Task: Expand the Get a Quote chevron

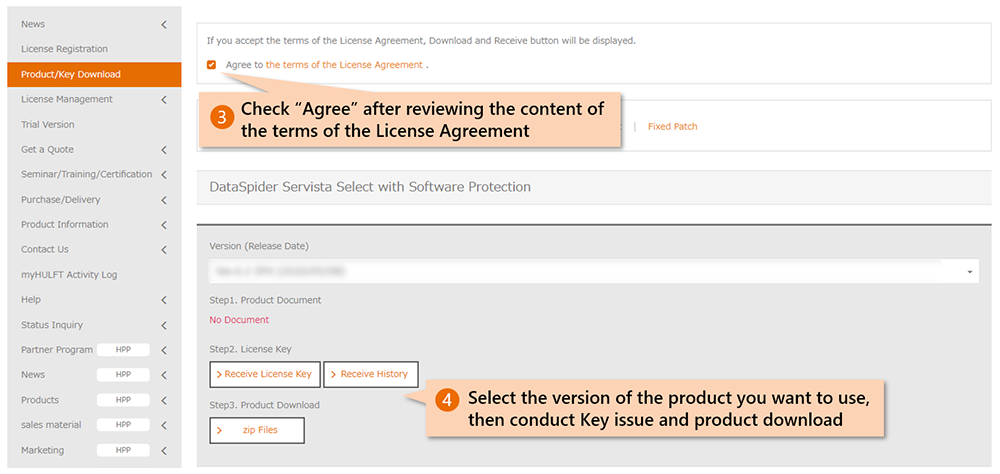Action: (x=164, y=150)
